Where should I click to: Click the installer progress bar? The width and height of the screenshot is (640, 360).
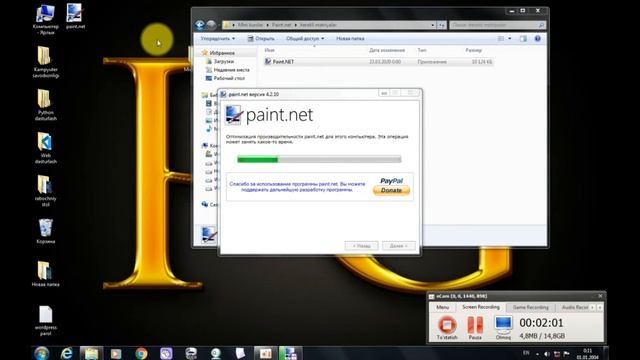319,160
